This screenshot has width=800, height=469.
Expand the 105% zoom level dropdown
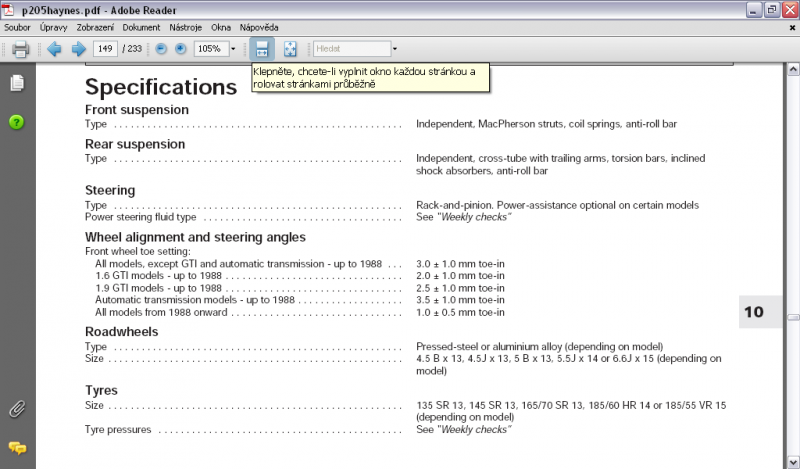233,48
